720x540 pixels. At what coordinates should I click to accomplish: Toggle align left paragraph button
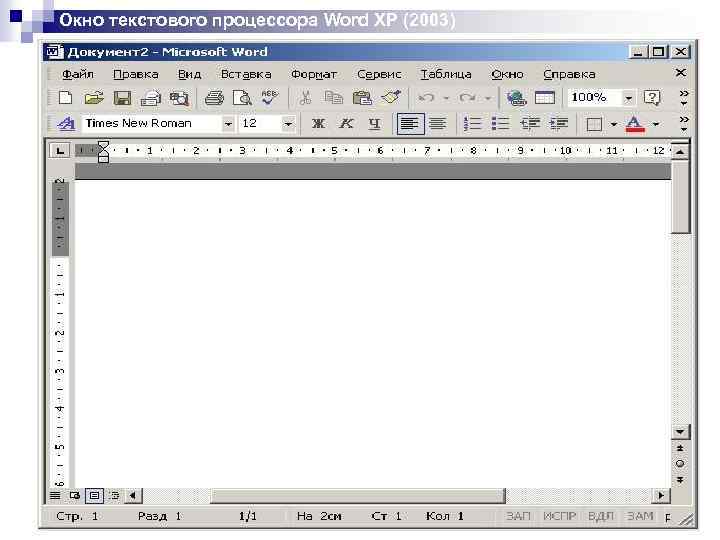410,124
